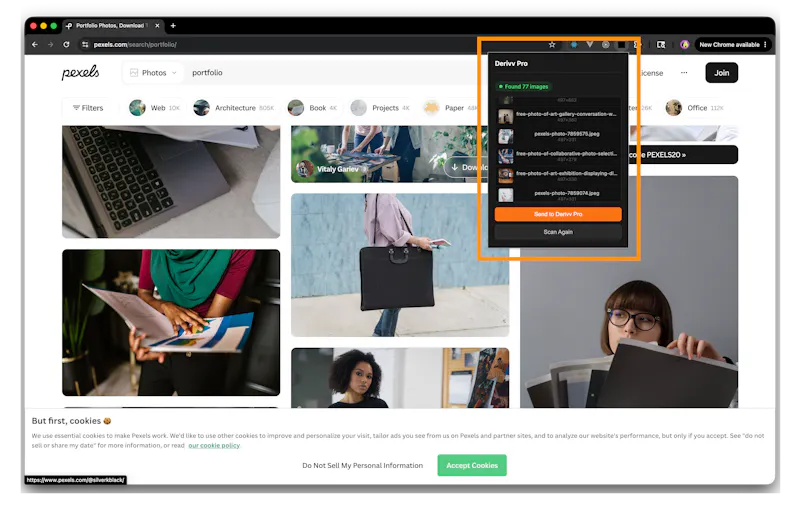Open the Photos search type dropdown
The image size is (800, 517).
[153, 72]
